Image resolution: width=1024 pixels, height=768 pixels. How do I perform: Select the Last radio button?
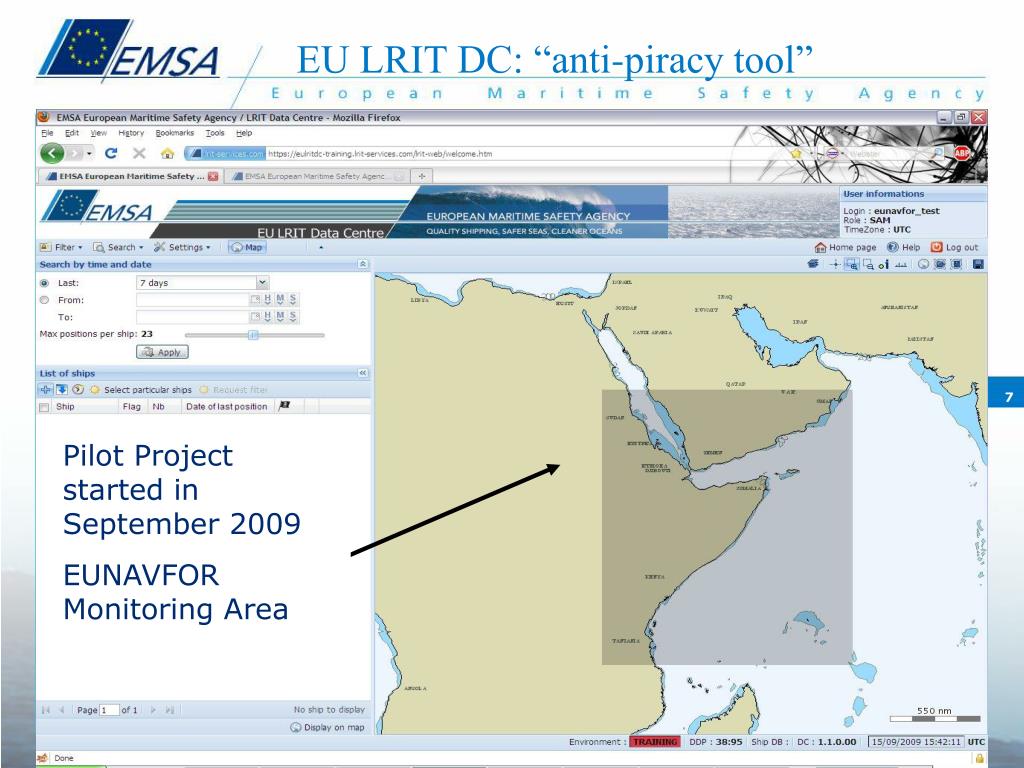coord(44,283)
